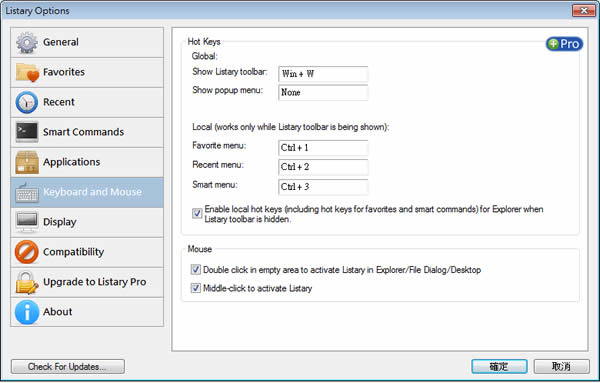600x383 pixels.
Task: Click the Favorites folder heart icon
Action: pos(27,72)
